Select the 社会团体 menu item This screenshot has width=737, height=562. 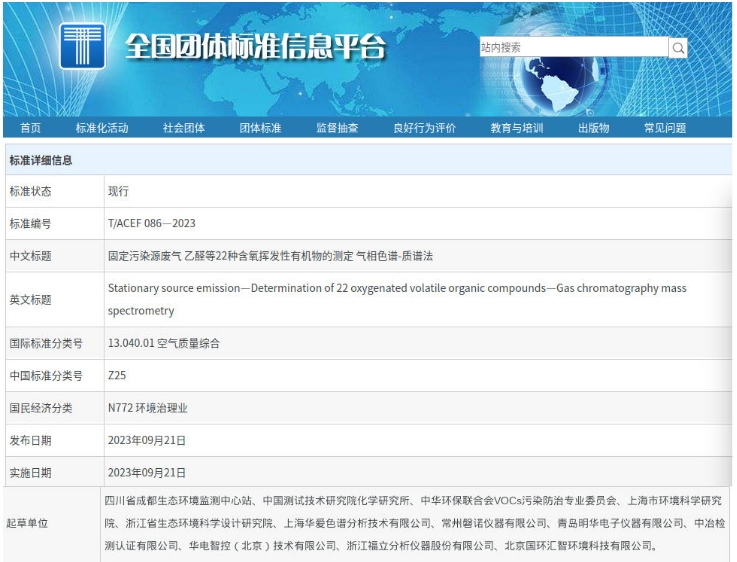coord(184,128)
